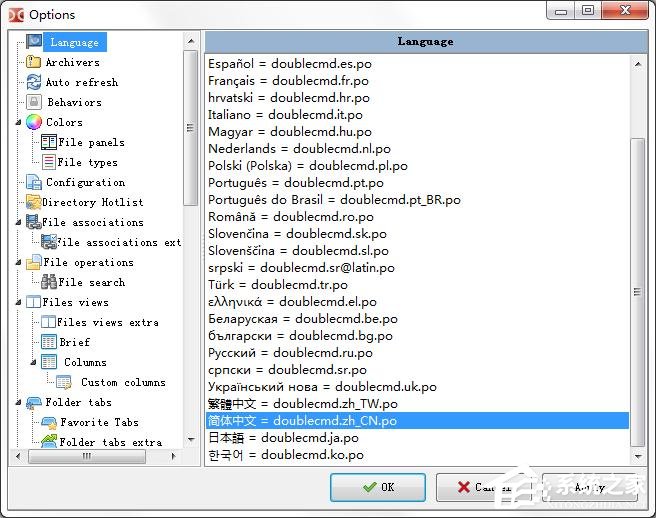The width and height of the screenshot is (656, 518).
Task: Collapse the Columns tree node
Action: (x=33, y=362)
